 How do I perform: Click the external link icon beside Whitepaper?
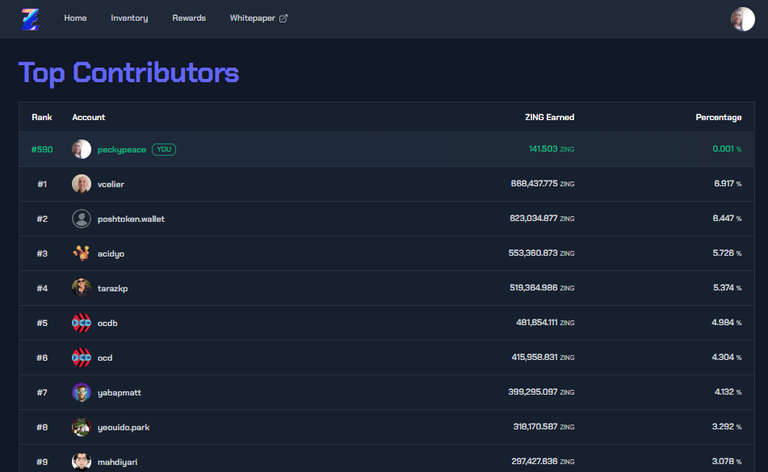[x=283, y=18]
